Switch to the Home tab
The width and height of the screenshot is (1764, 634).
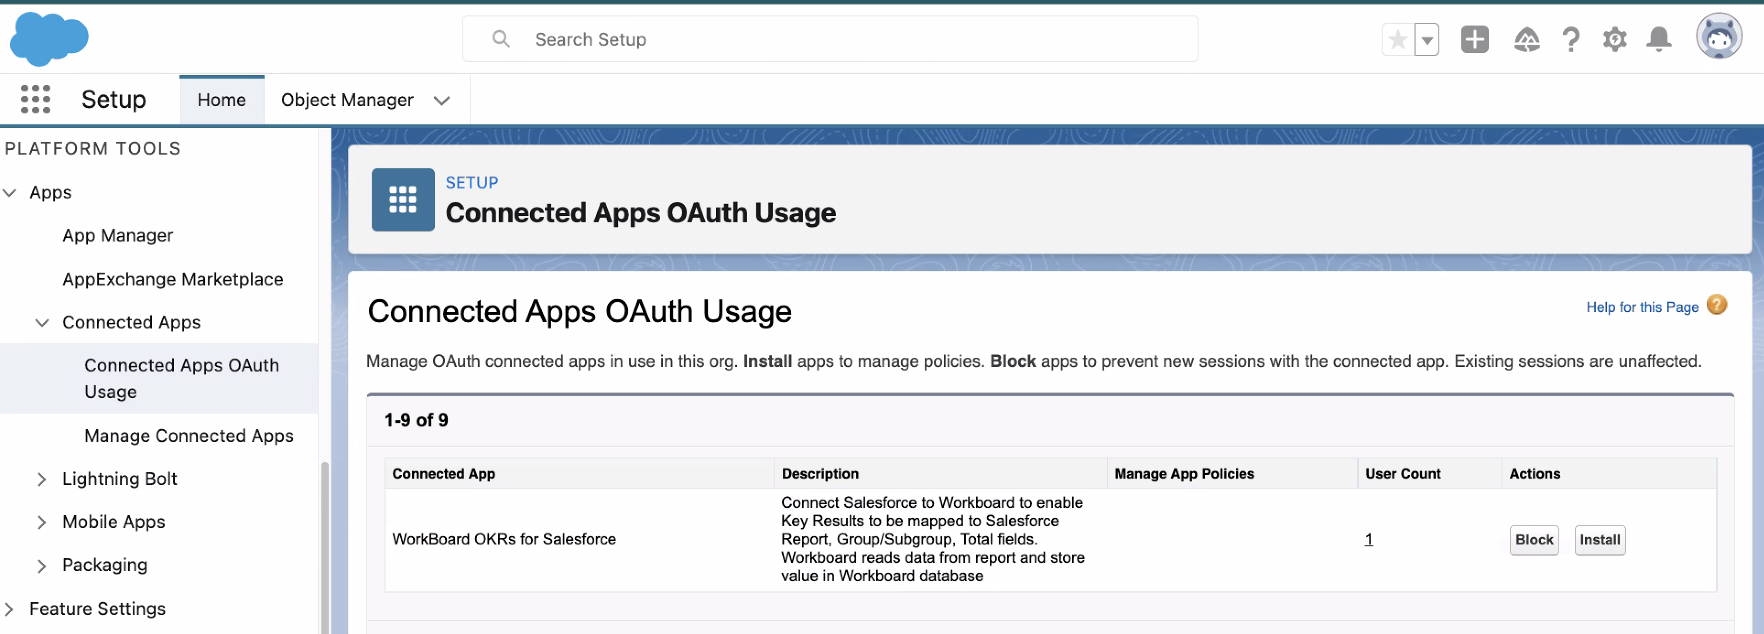(222, 100)
